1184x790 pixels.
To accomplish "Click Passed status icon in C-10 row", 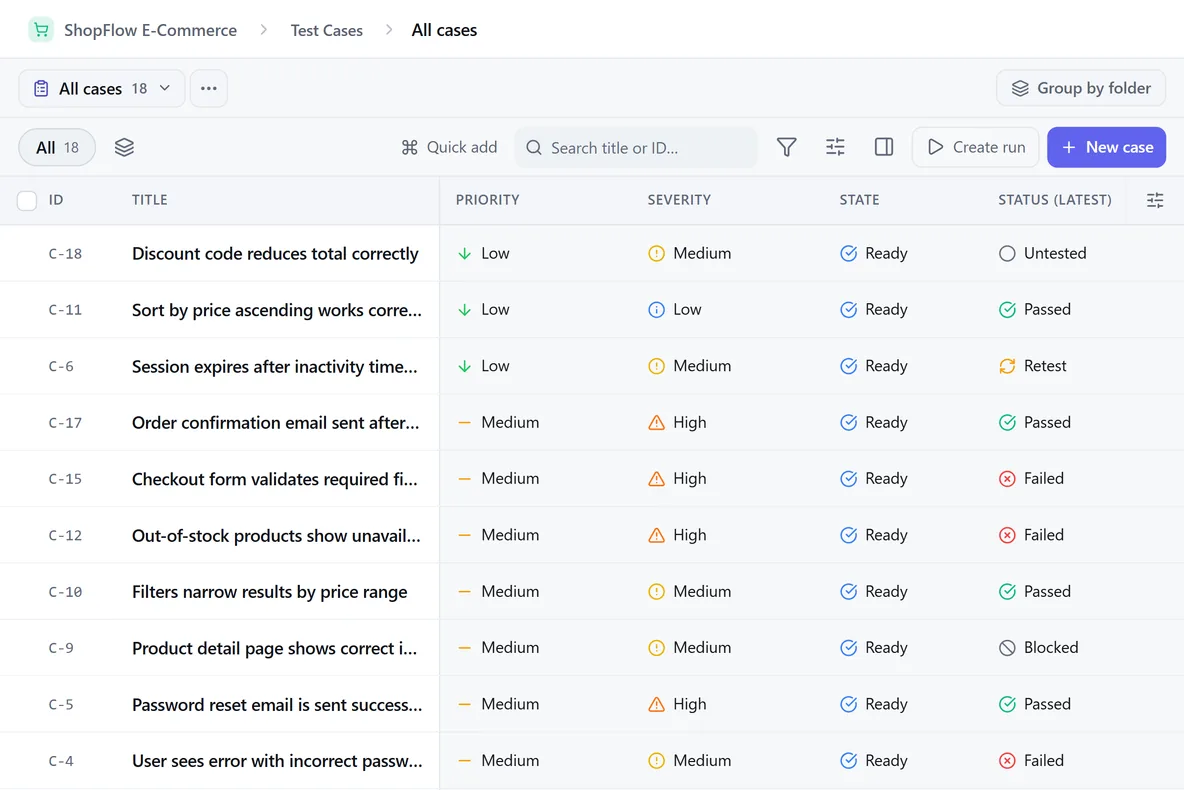I will (x=1007, y=592).
